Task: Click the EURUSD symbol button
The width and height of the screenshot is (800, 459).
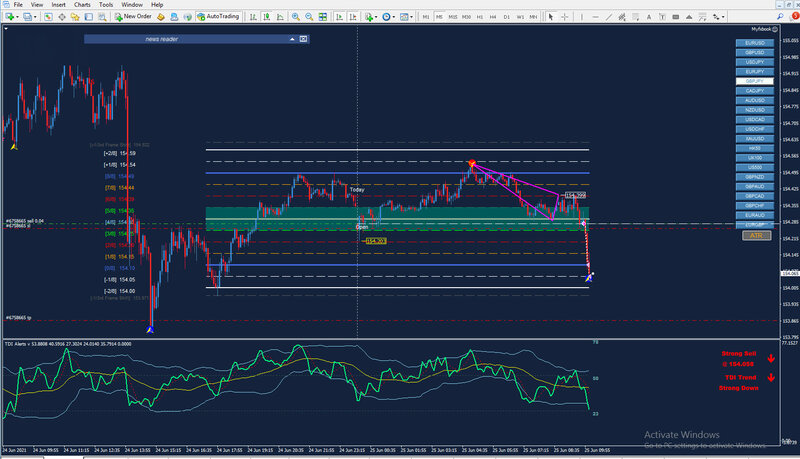Action: [753, 44]
